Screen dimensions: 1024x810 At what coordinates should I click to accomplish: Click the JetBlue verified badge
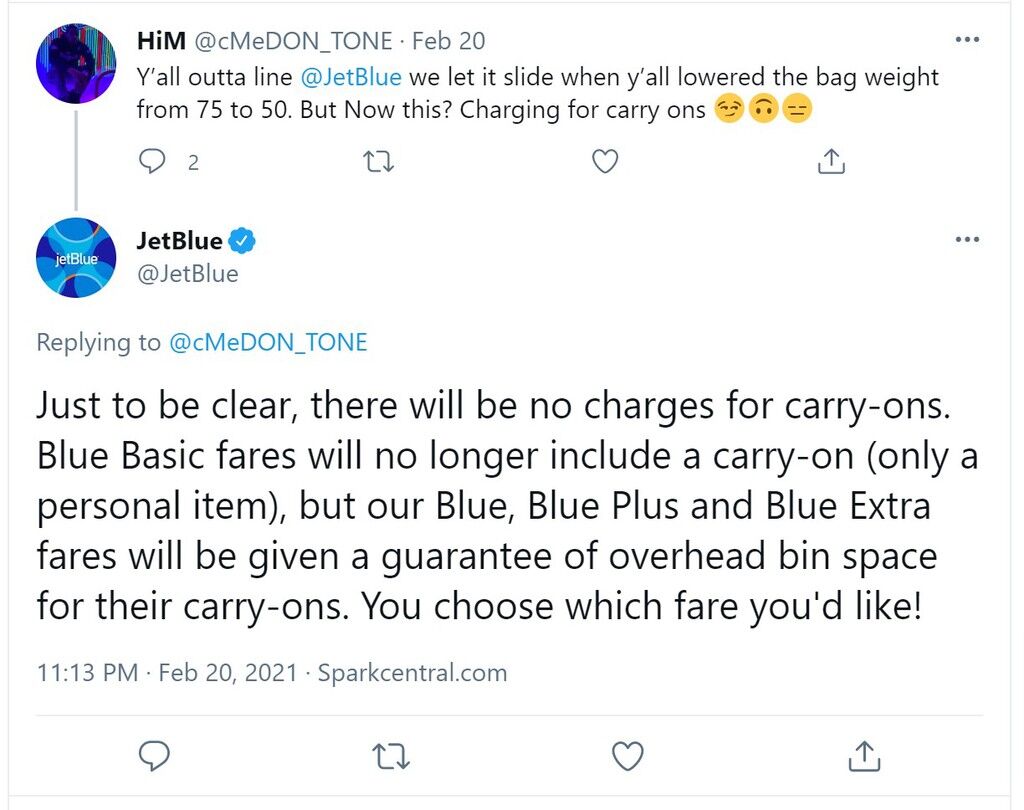pyautogui.click(x=242, y=241)
